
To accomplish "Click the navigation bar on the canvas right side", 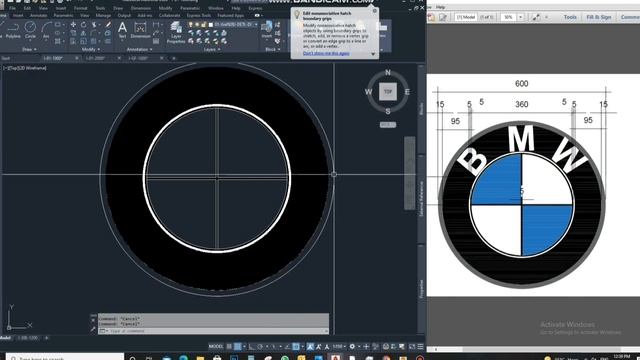I will click(x=409, y=173).
